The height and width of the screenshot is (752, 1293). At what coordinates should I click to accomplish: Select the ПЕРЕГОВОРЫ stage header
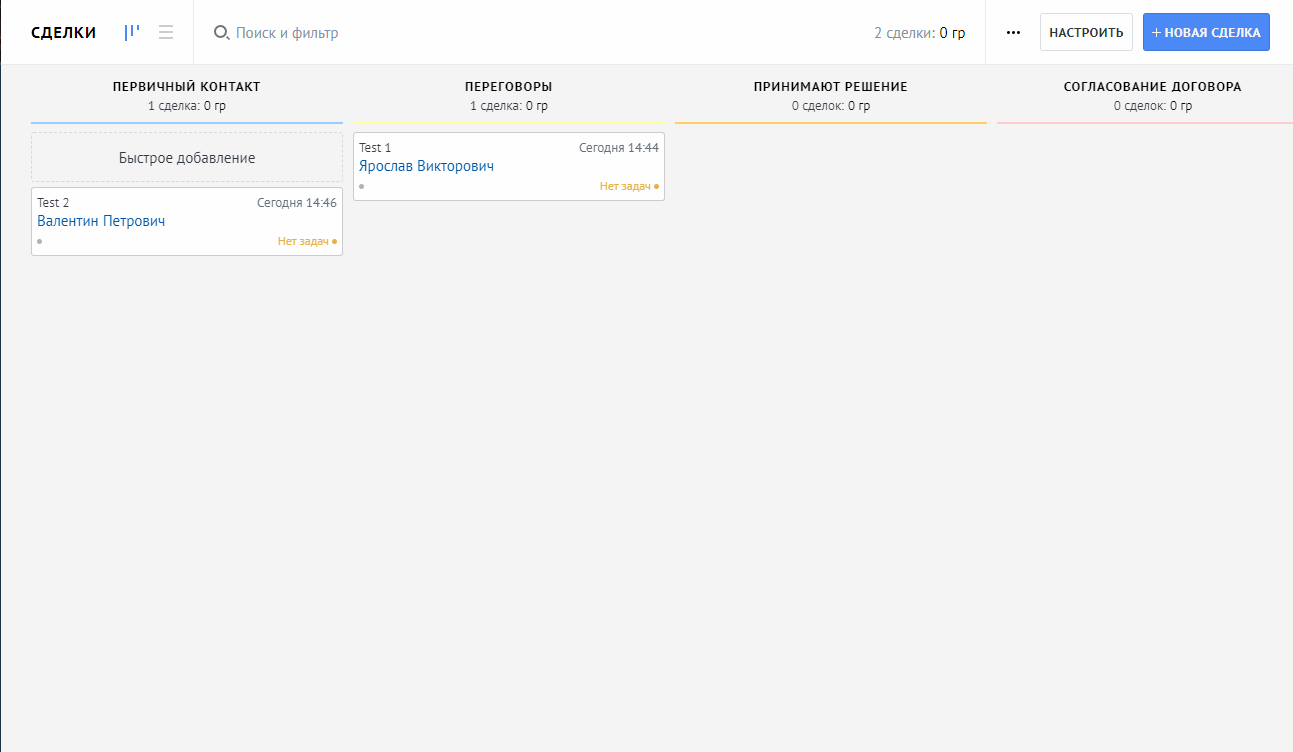pyautogui.click(x=509, y=87)
